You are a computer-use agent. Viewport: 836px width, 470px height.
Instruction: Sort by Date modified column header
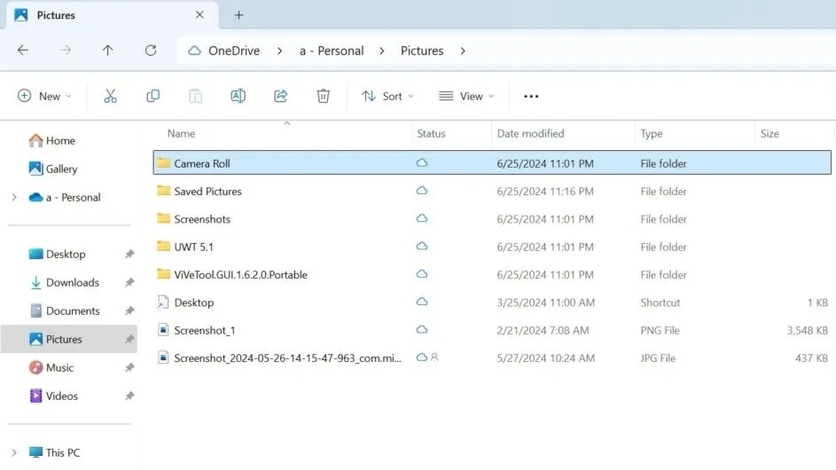click(x=530, y=134)
